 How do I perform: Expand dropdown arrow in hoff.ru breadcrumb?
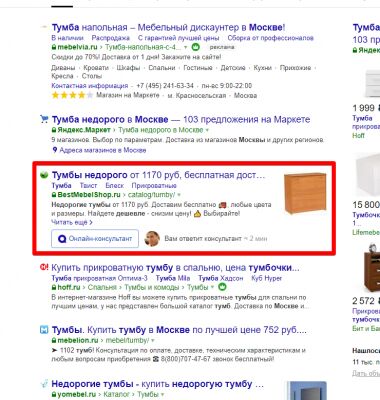coord(212,287)
